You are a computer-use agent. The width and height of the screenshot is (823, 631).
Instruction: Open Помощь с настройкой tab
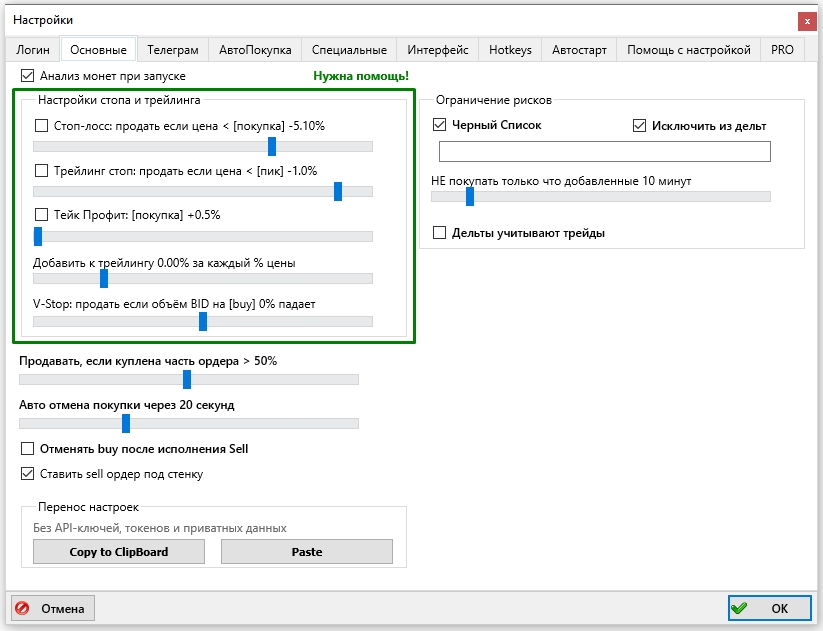tap(689, 50)
